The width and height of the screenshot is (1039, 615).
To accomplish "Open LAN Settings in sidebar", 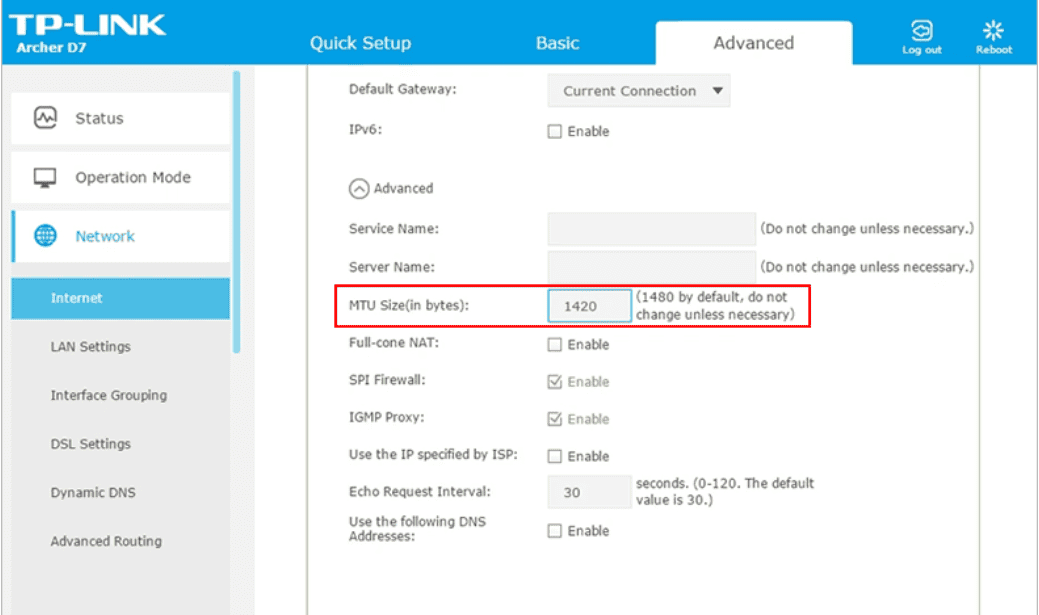I will tap(91, 347).
